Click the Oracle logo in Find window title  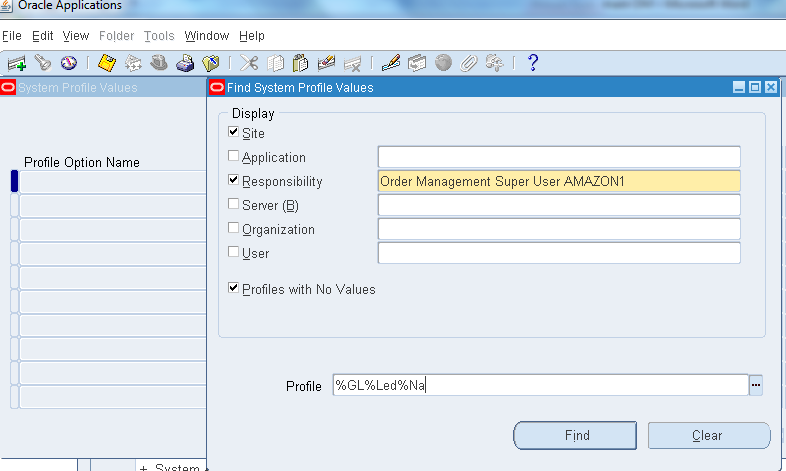click(217, 88)
